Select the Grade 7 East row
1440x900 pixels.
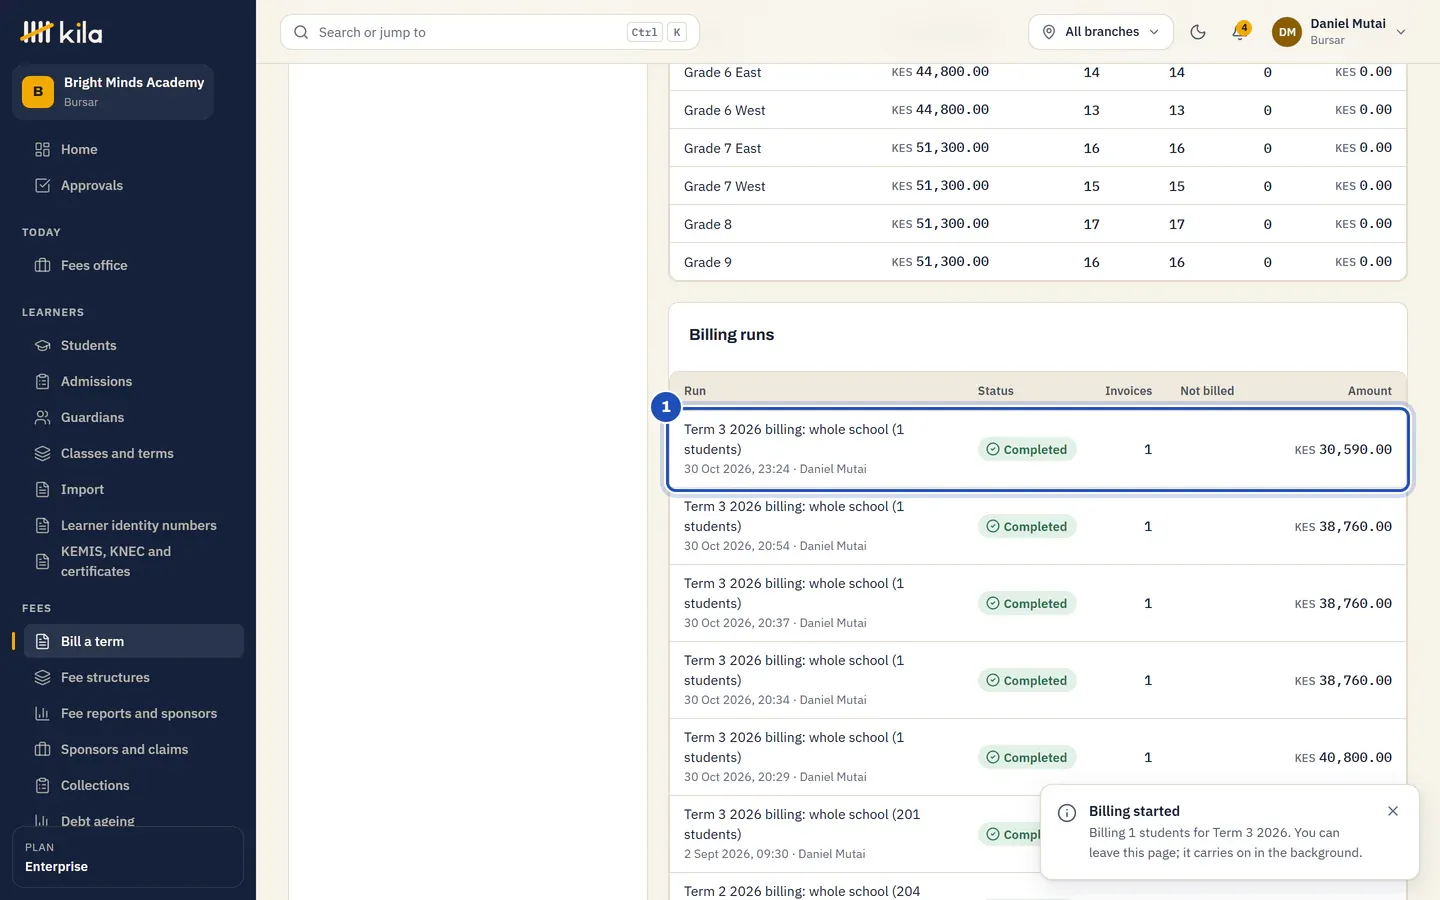click(1038, 148)
